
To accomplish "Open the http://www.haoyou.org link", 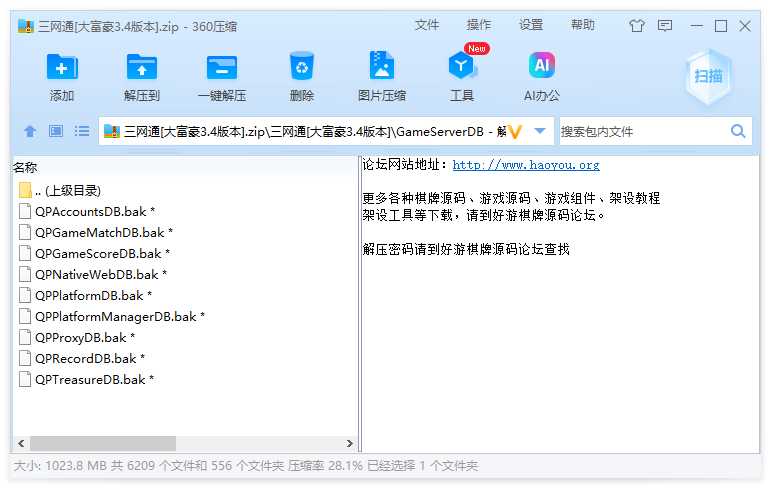I will (526, 165).
